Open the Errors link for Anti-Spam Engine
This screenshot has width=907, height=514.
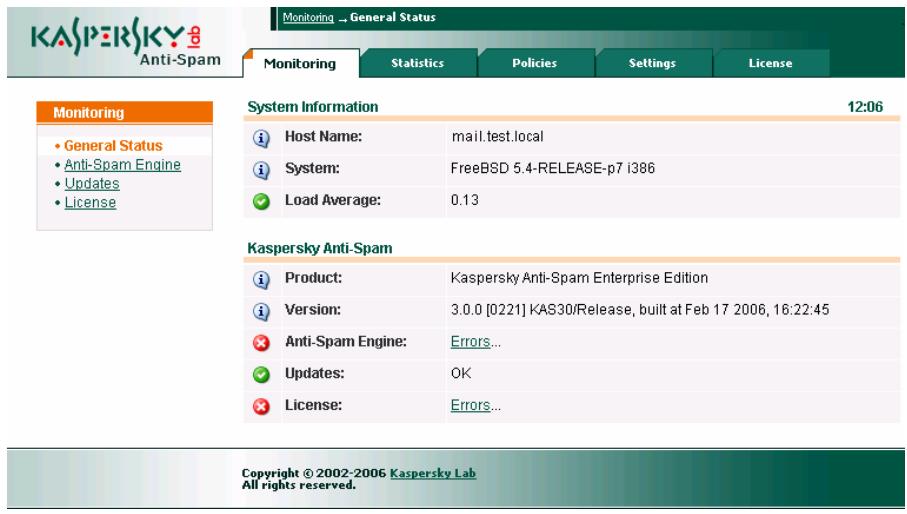(470, 342)
